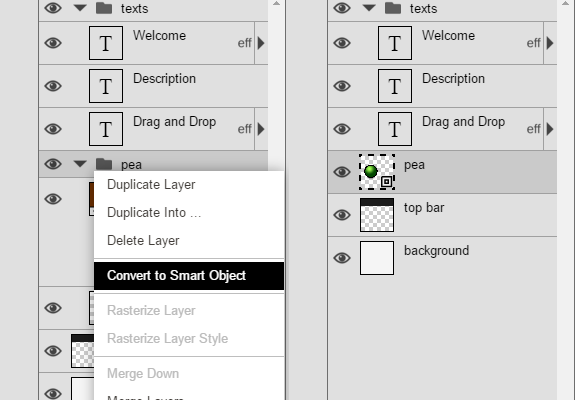575x400 pixels.
Task: Click the texts folder icon in left panel
Action: [104, 8]
